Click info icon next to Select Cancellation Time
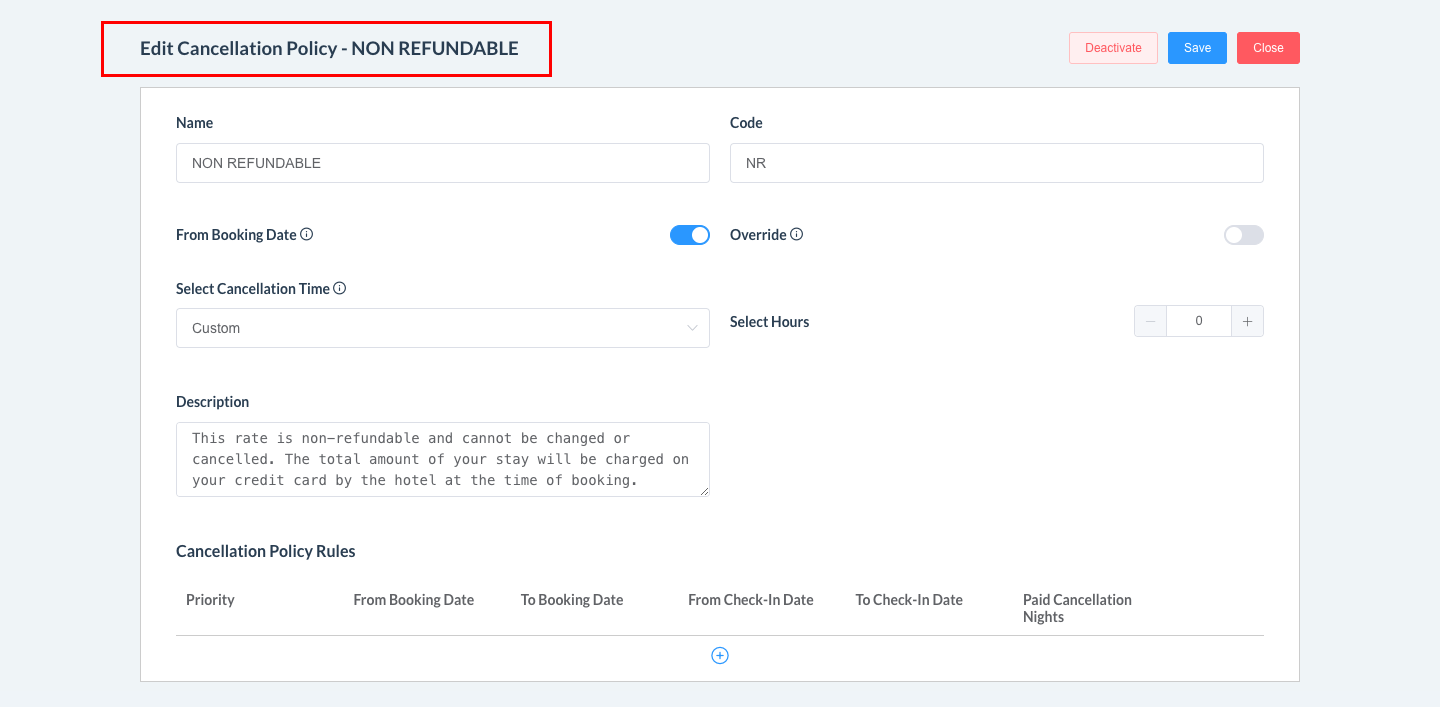1440x707 pixels. [x=340, y=289]
